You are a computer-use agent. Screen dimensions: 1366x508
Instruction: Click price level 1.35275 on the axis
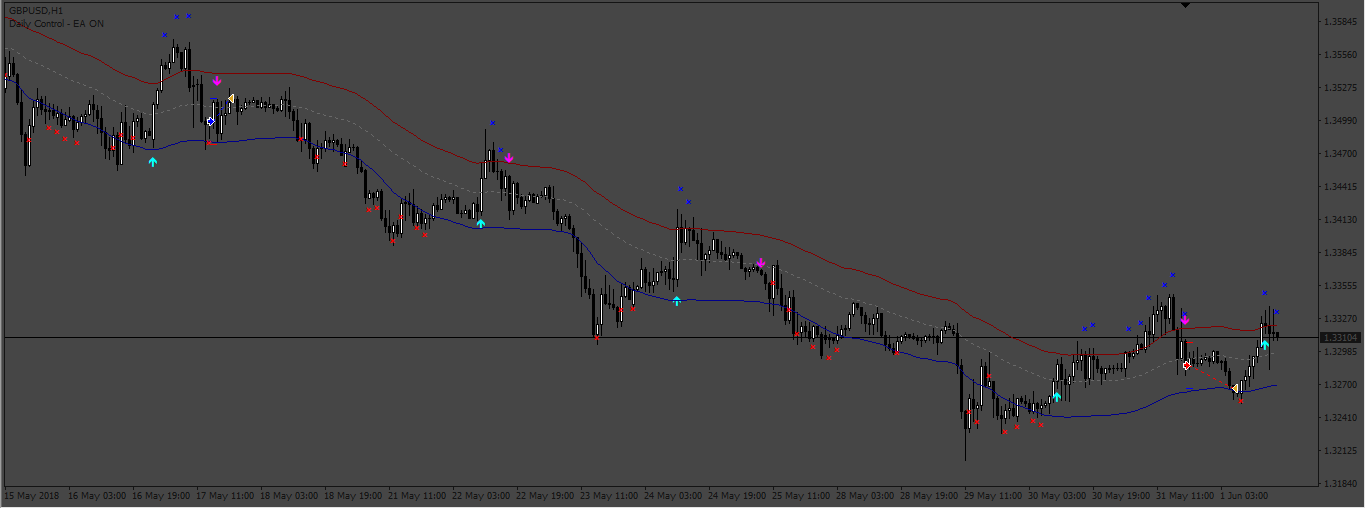coord(1339,87)
